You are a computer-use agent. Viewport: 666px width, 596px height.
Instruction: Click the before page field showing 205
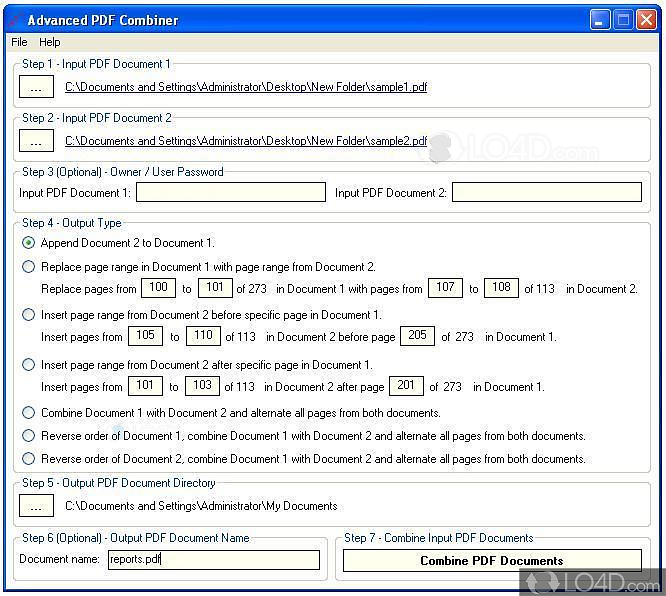pyautogui.click(x=417, y=337)
